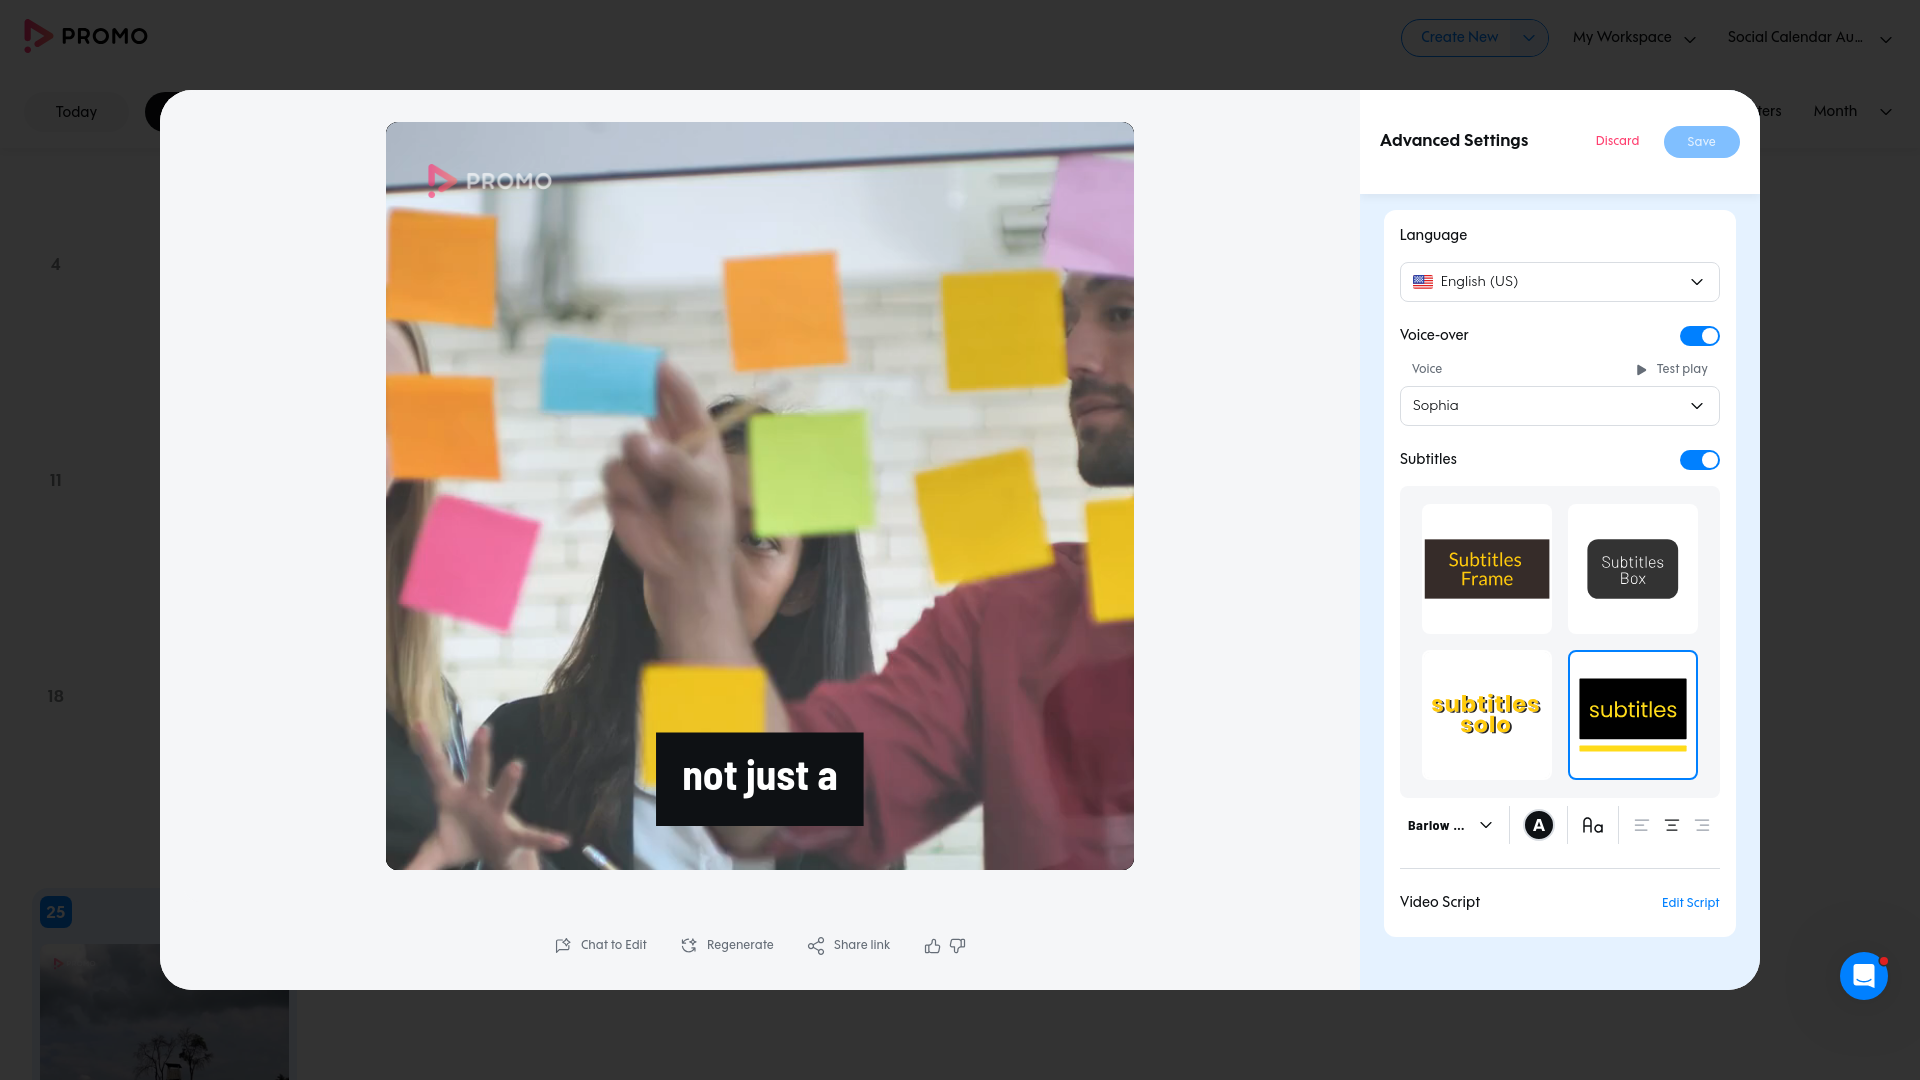Click the Today button in calendar
1920x1080 pixels.
point(76,112)
